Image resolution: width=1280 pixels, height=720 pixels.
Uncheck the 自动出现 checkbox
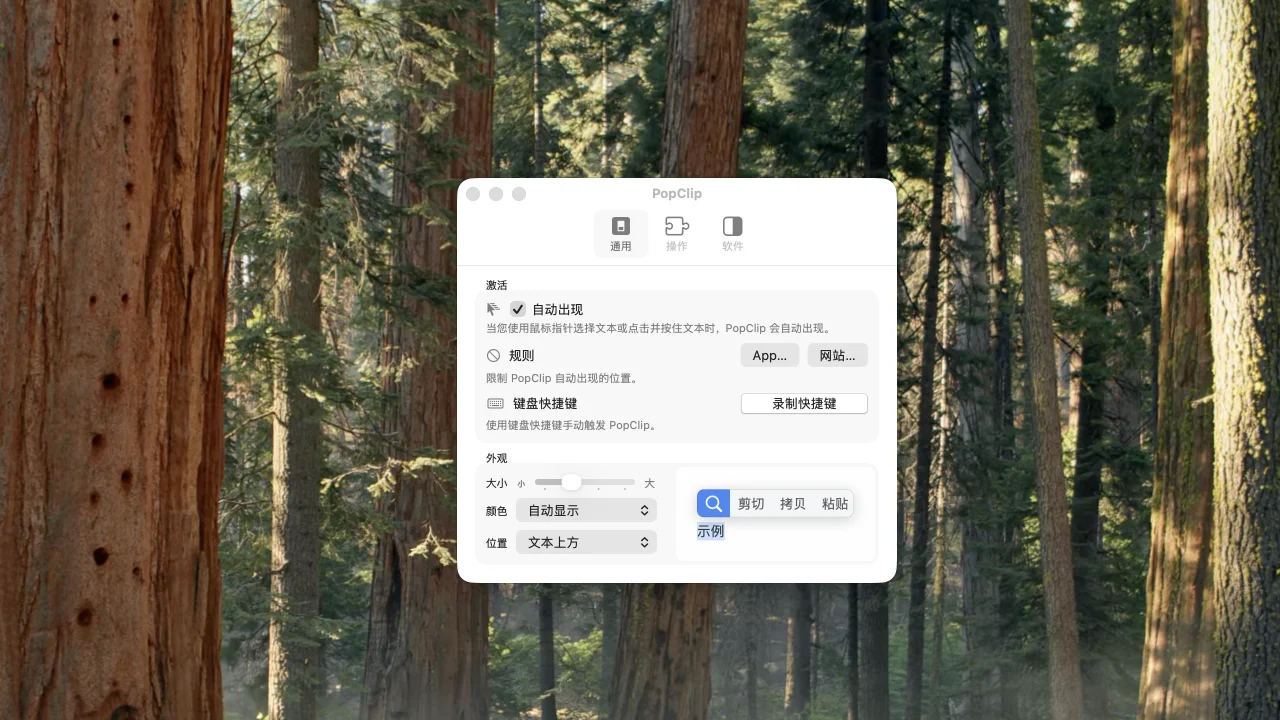click(x=518, y=309)
